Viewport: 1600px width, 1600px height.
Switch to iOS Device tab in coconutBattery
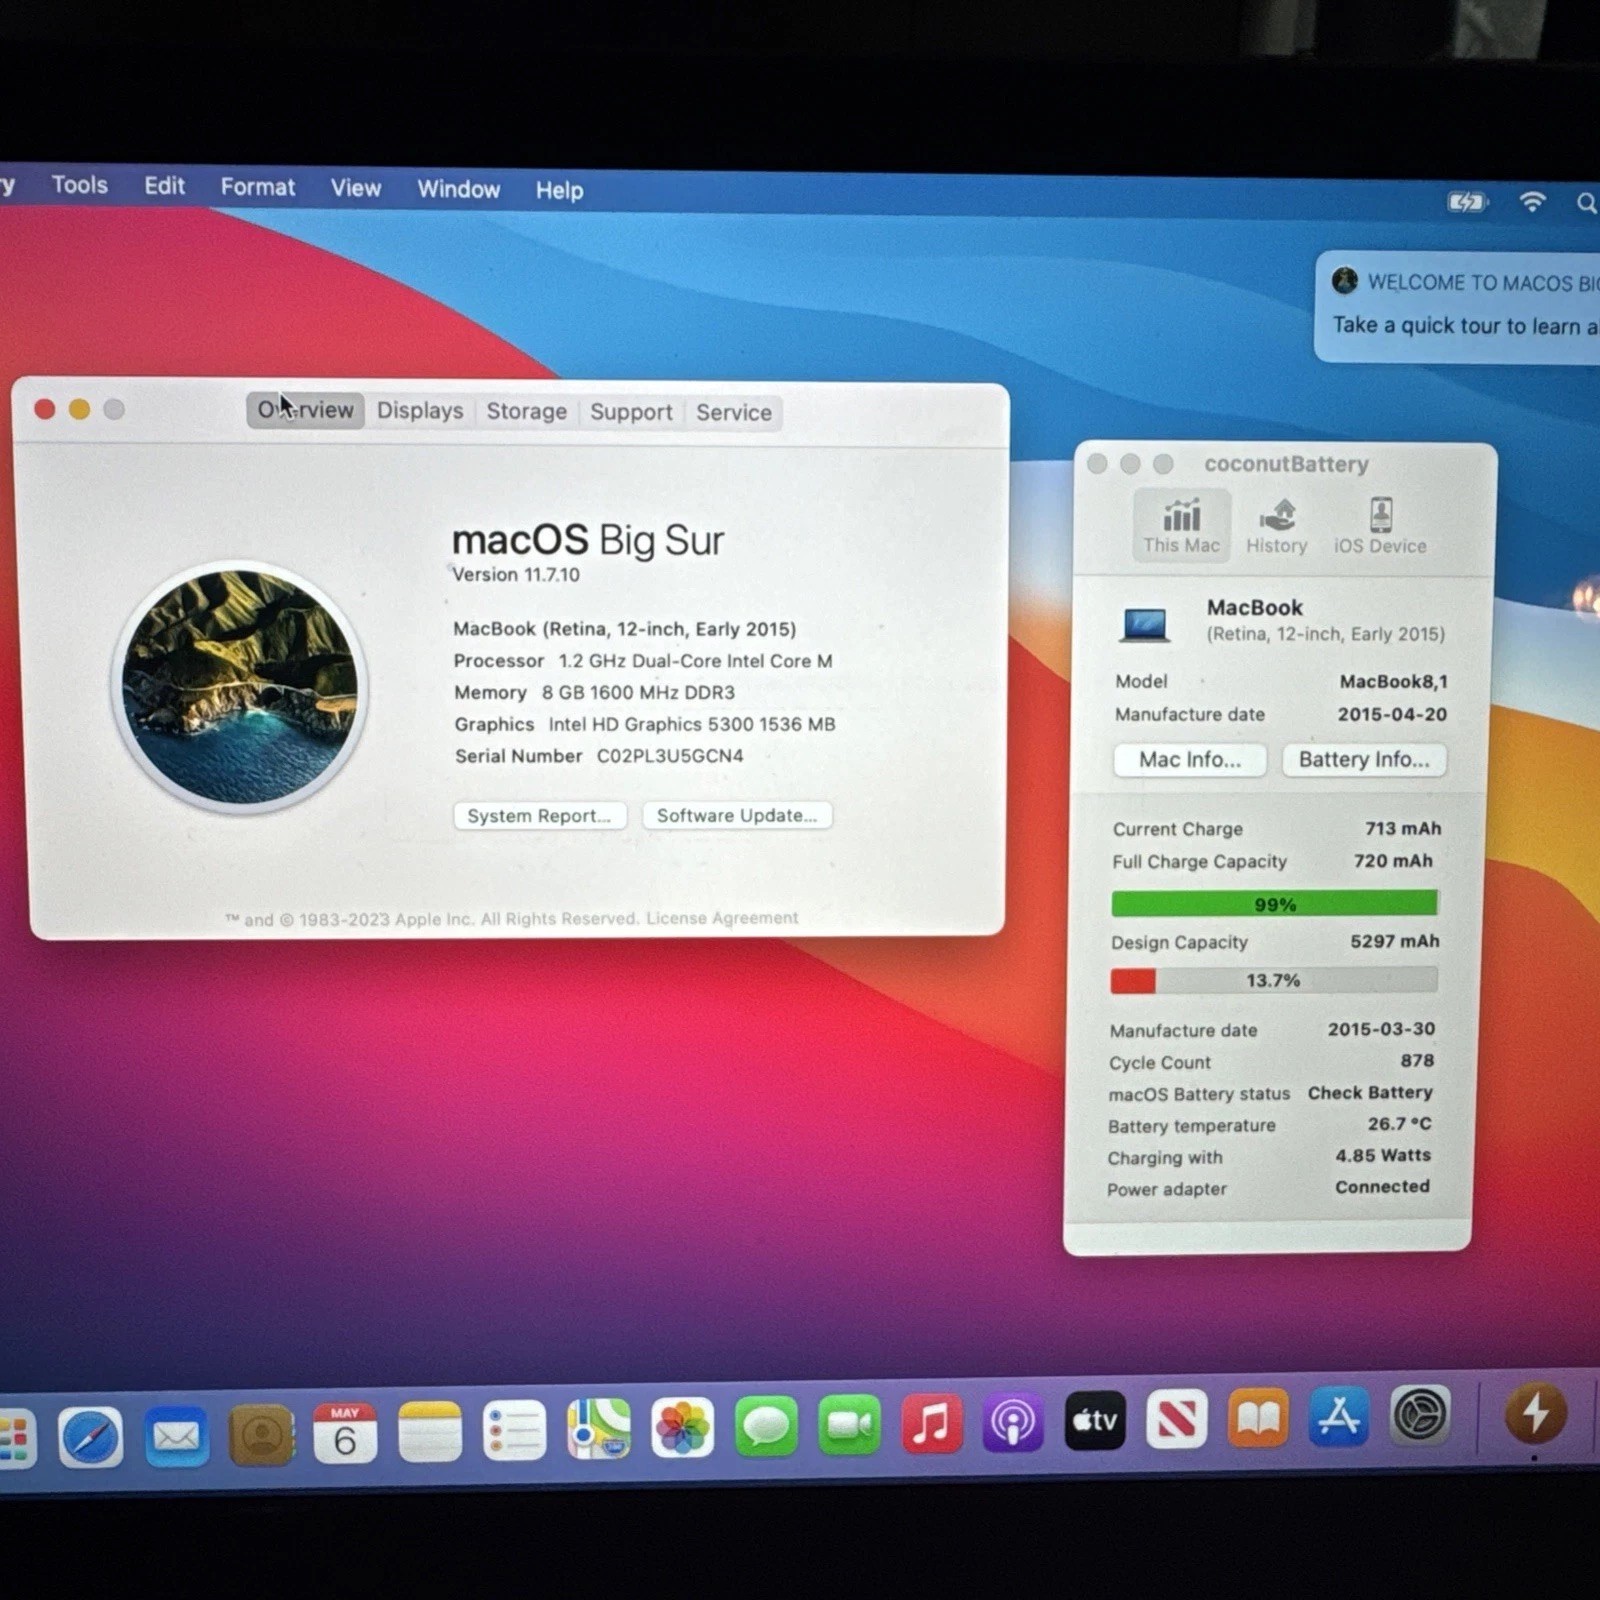pyautogui.click(x=1380, y=526)
